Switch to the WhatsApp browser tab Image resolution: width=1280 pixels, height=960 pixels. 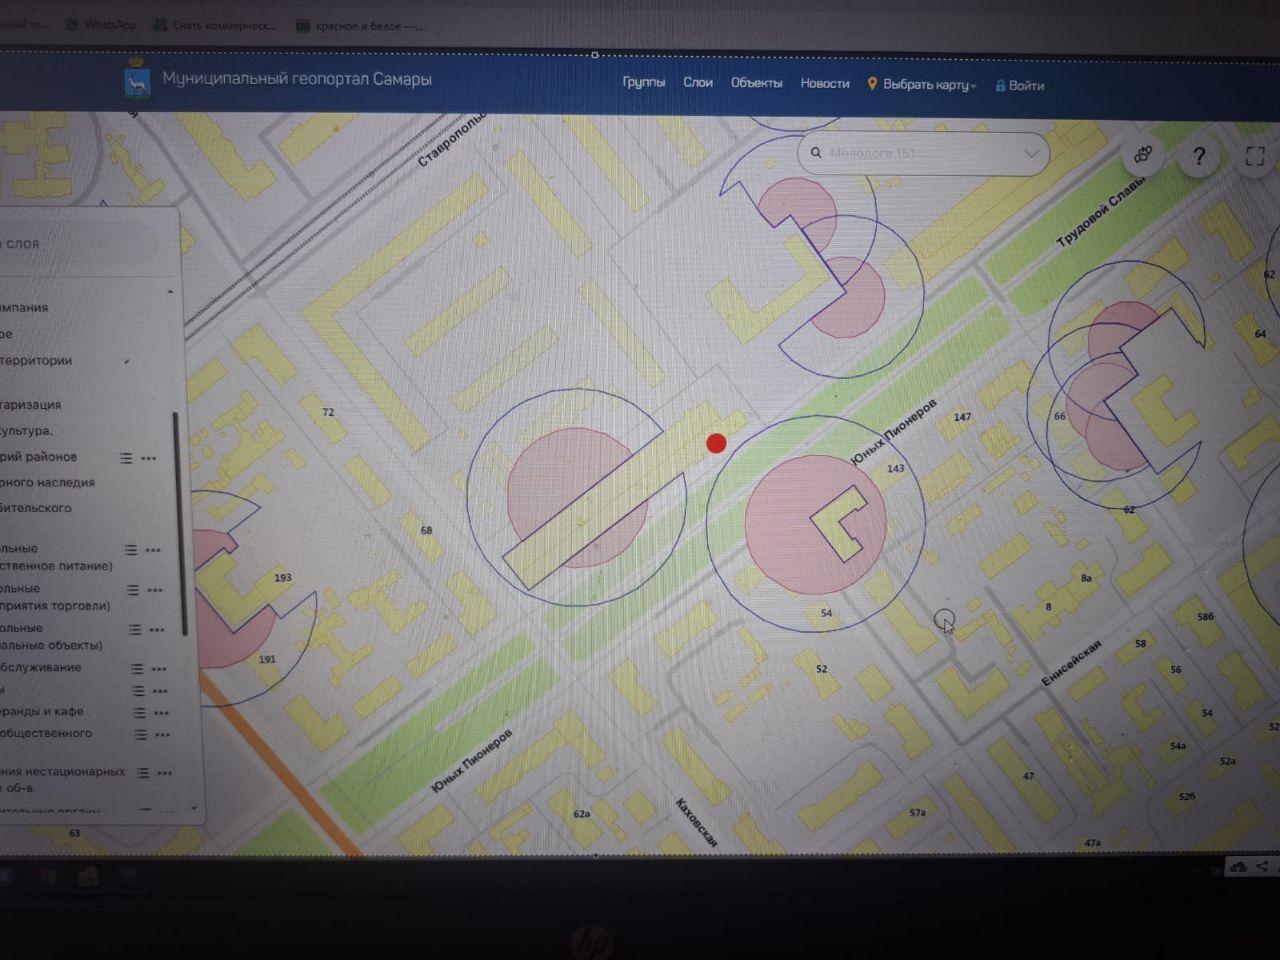click(x=101, y=25)
